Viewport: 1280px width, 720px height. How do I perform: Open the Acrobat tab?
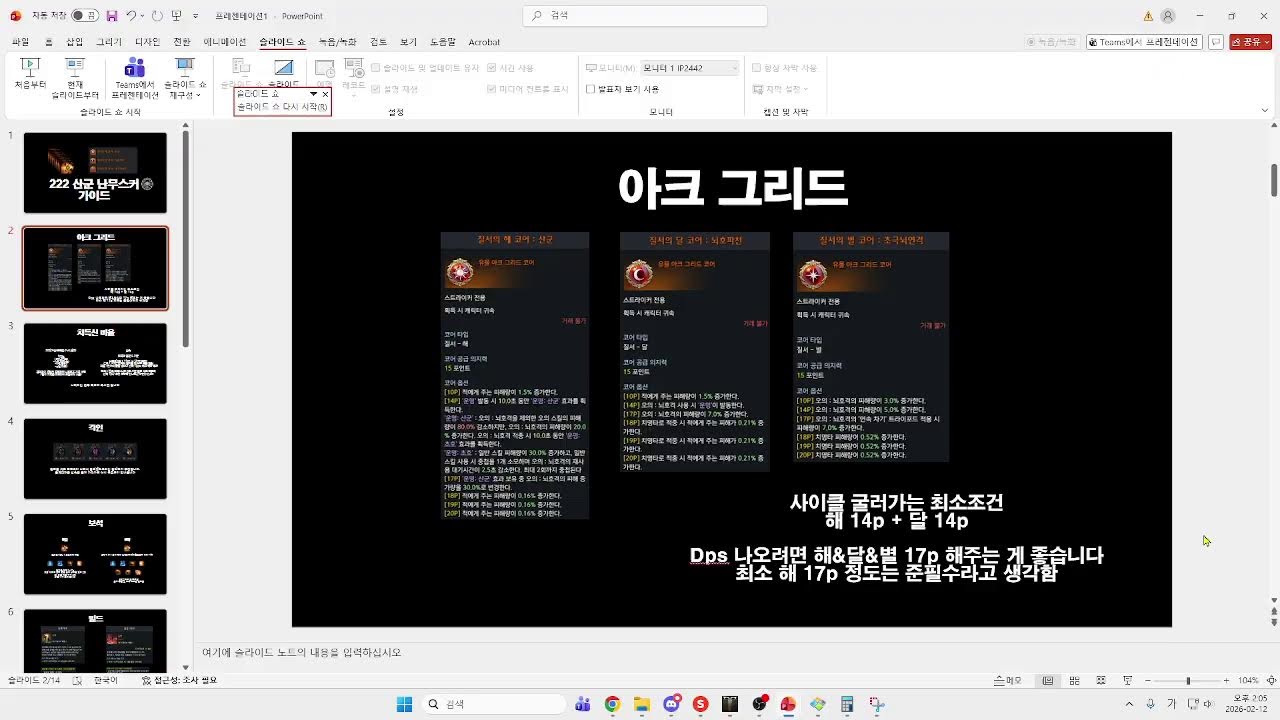tap(484, 42)
